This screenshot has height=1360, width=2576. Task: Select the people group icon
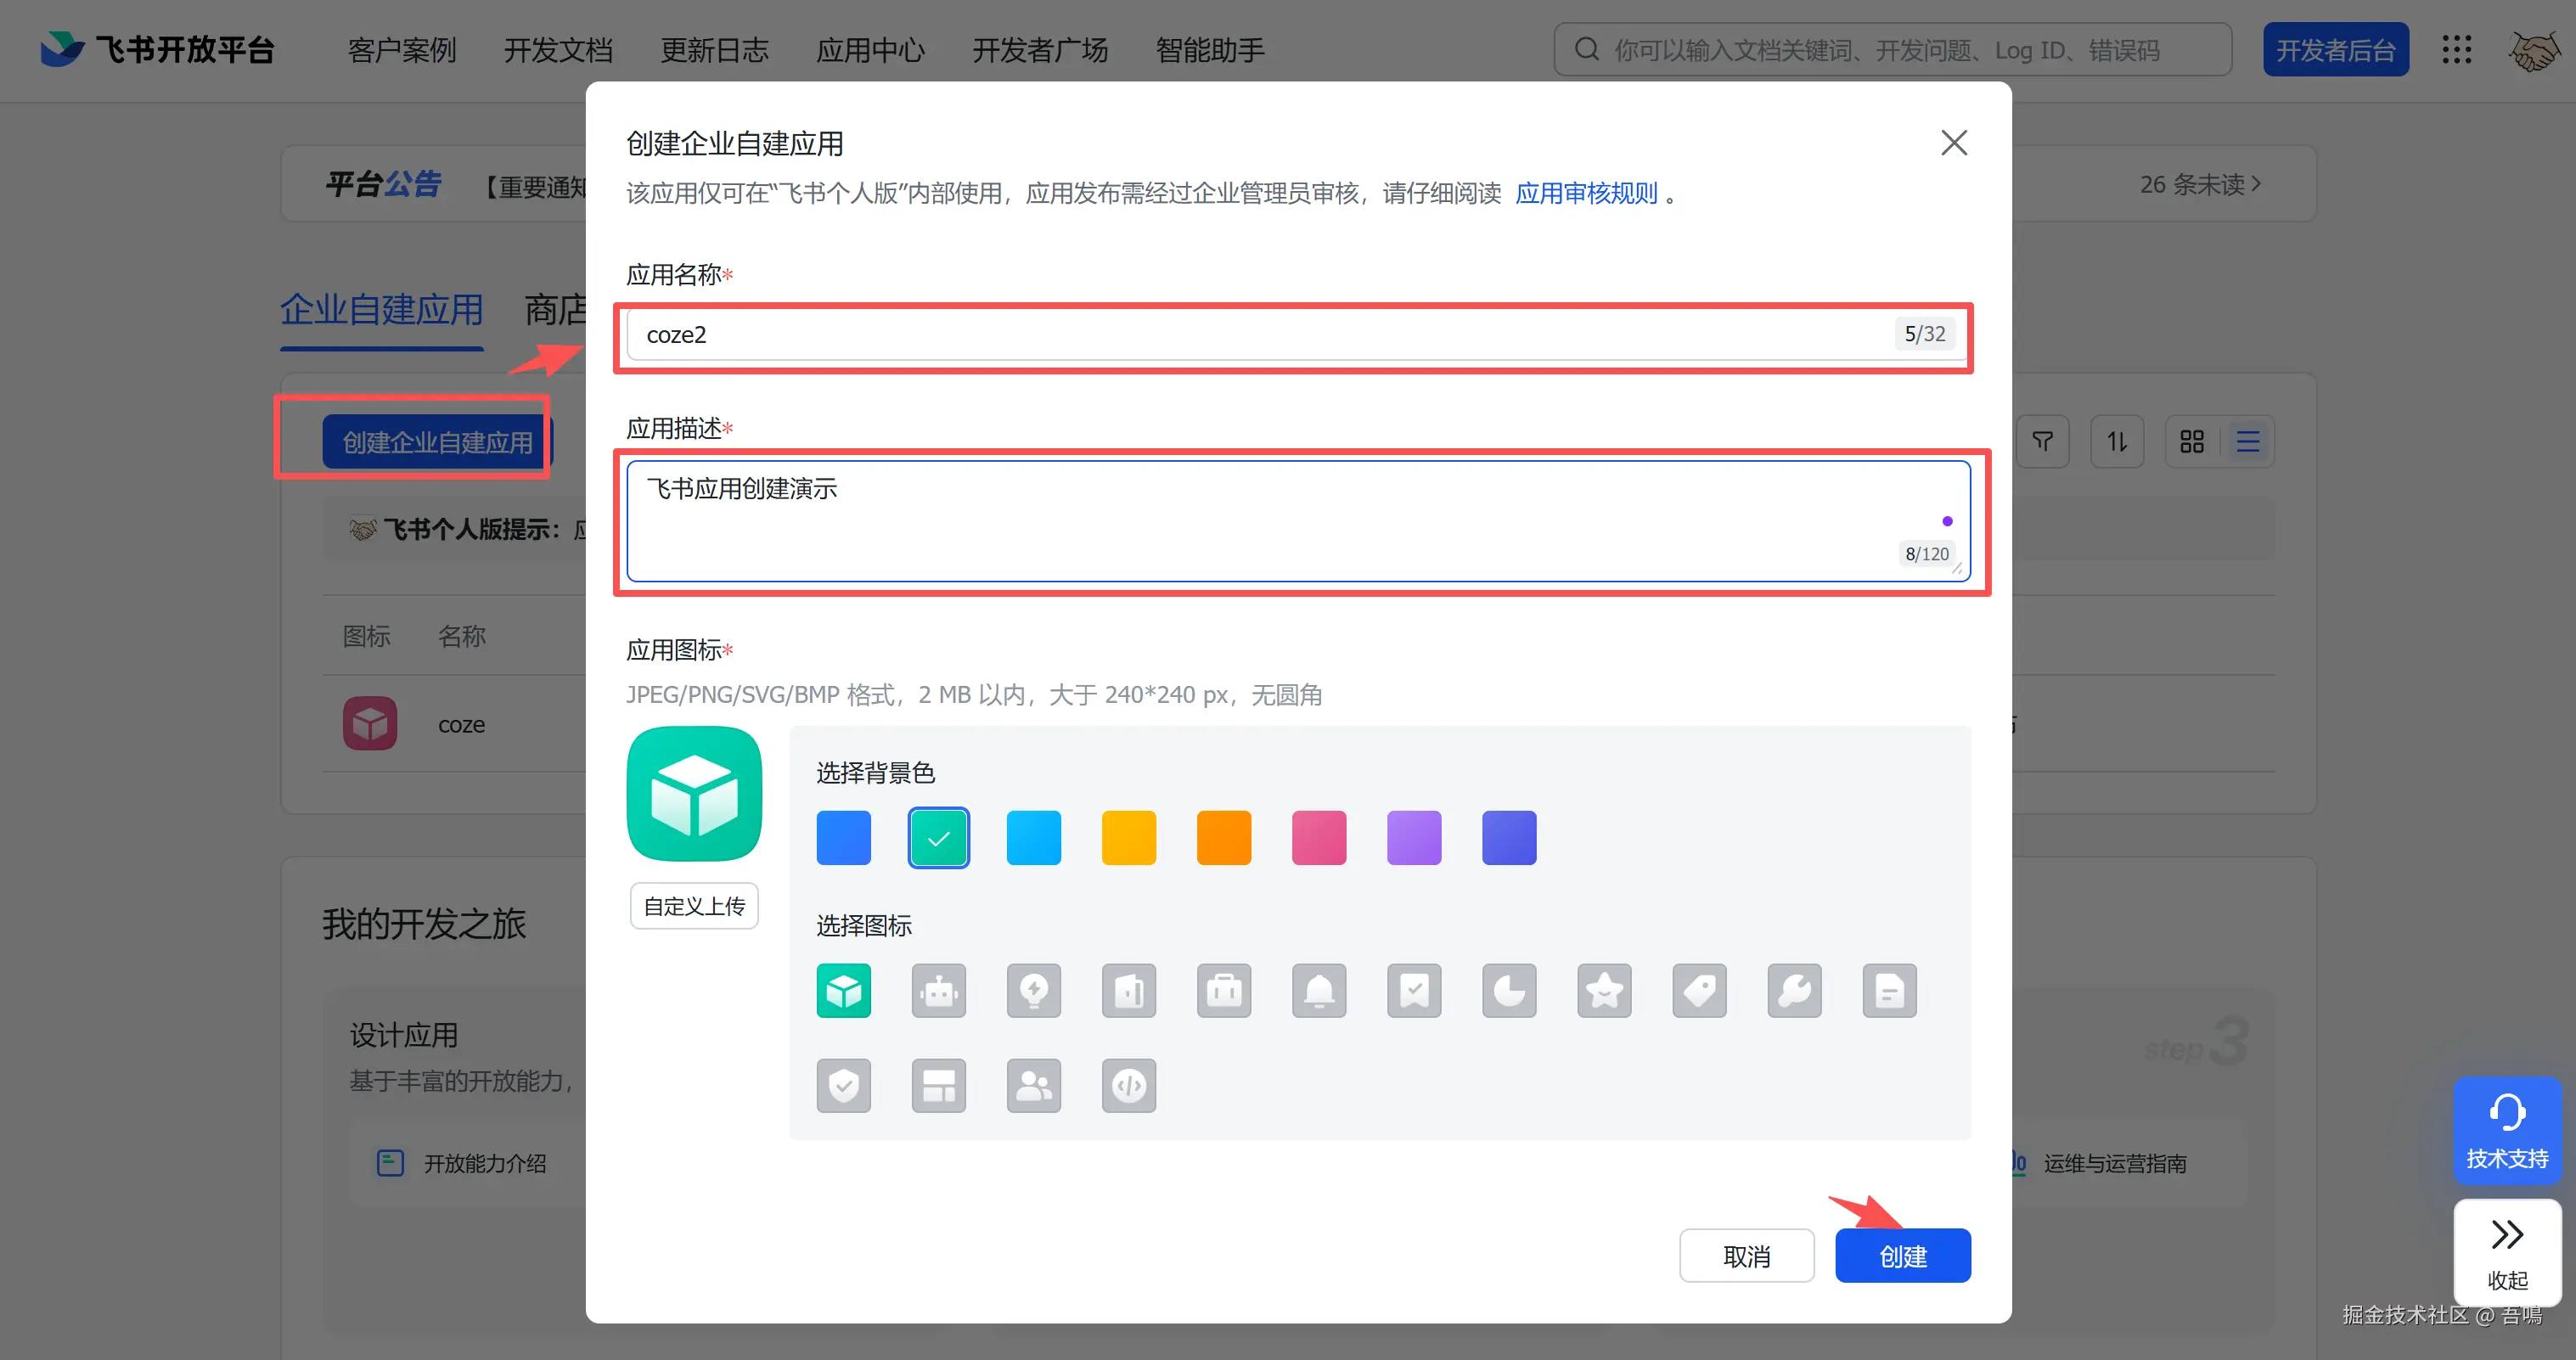point(1033,1086)
